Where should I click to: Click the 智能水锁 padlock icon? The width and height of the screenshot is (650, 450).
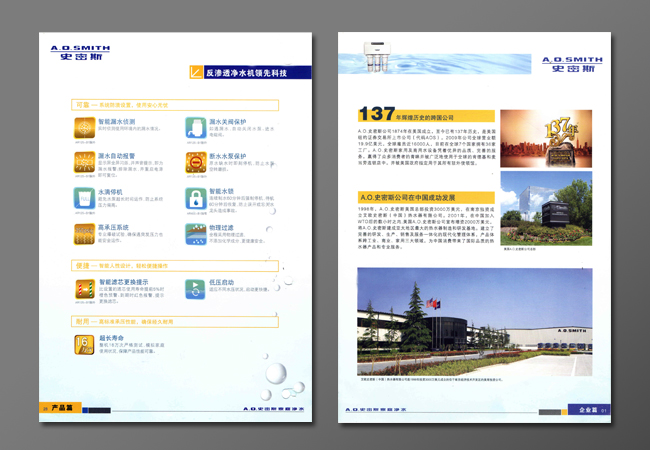(196, 198)
